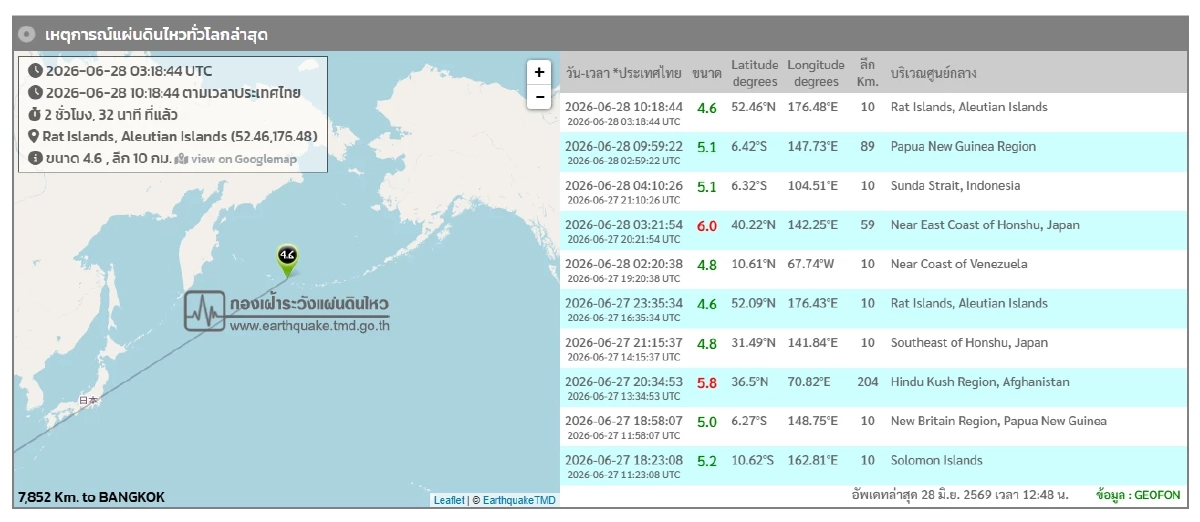Click the red 5.8 magnitude value

point(707,383)
